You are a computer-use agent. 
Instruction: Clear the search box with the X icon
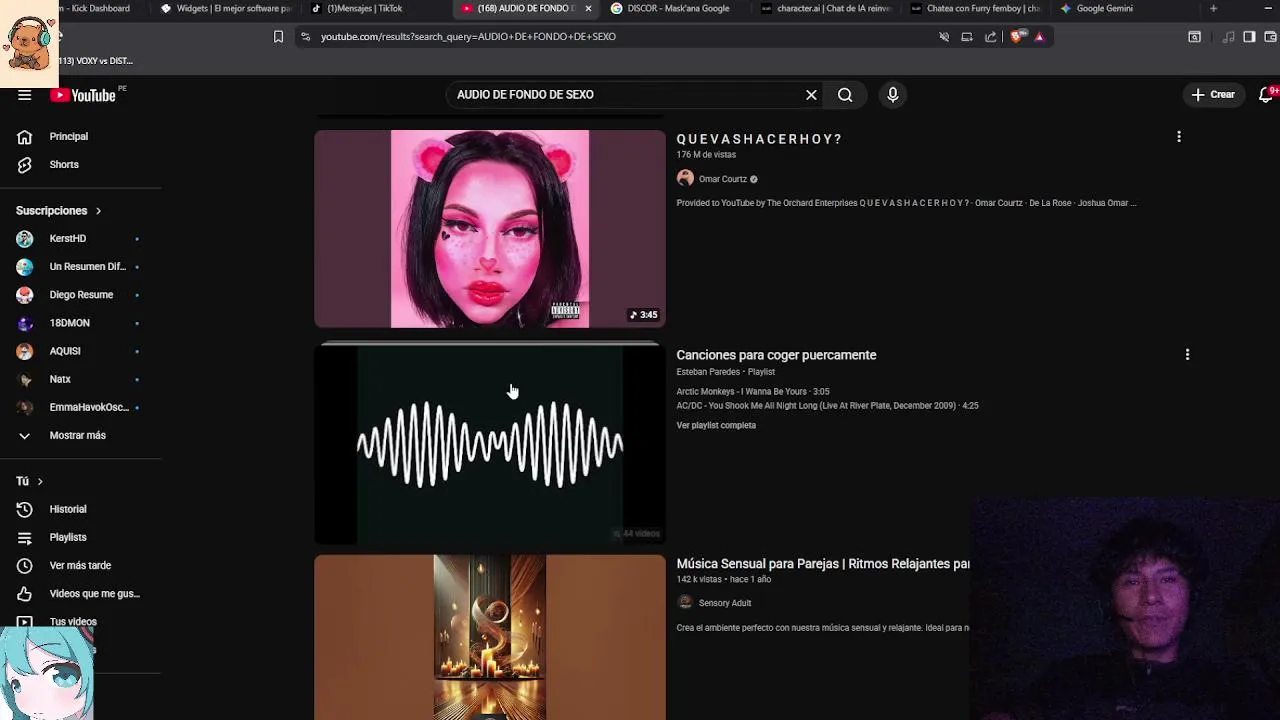(811, 95)
